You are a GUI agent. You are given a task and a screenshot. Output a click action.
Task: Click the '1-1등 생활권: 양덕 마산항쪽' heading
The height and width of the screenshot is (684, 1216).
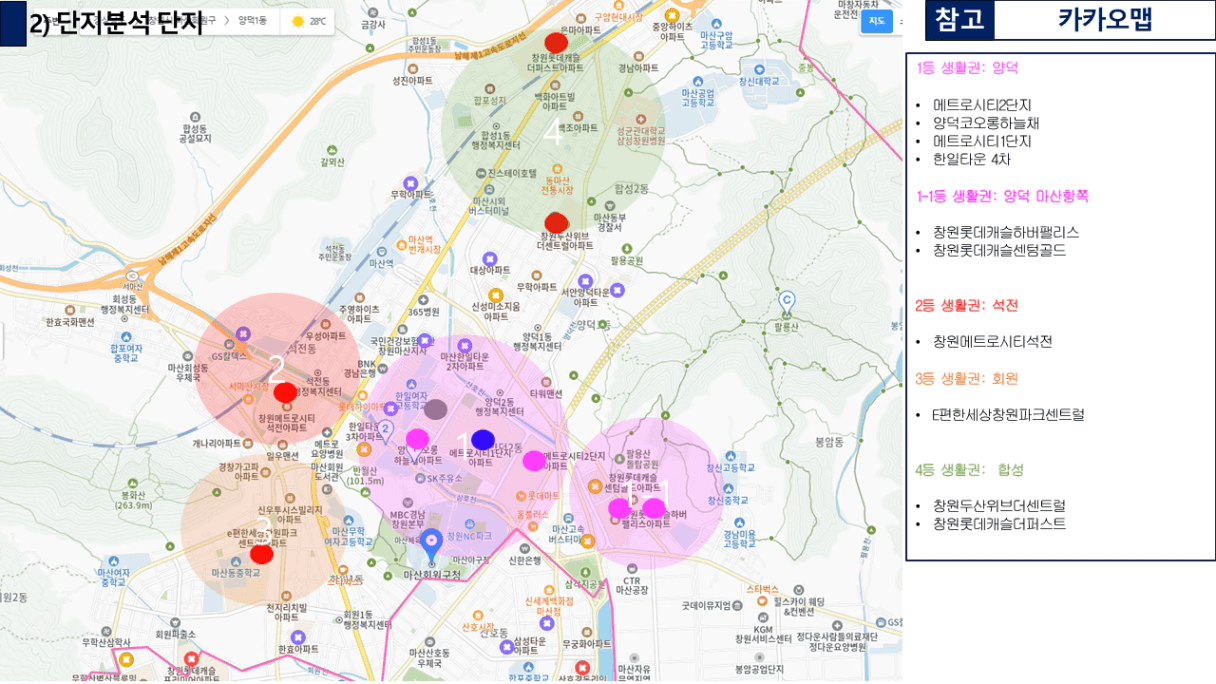coord(1003,196)
